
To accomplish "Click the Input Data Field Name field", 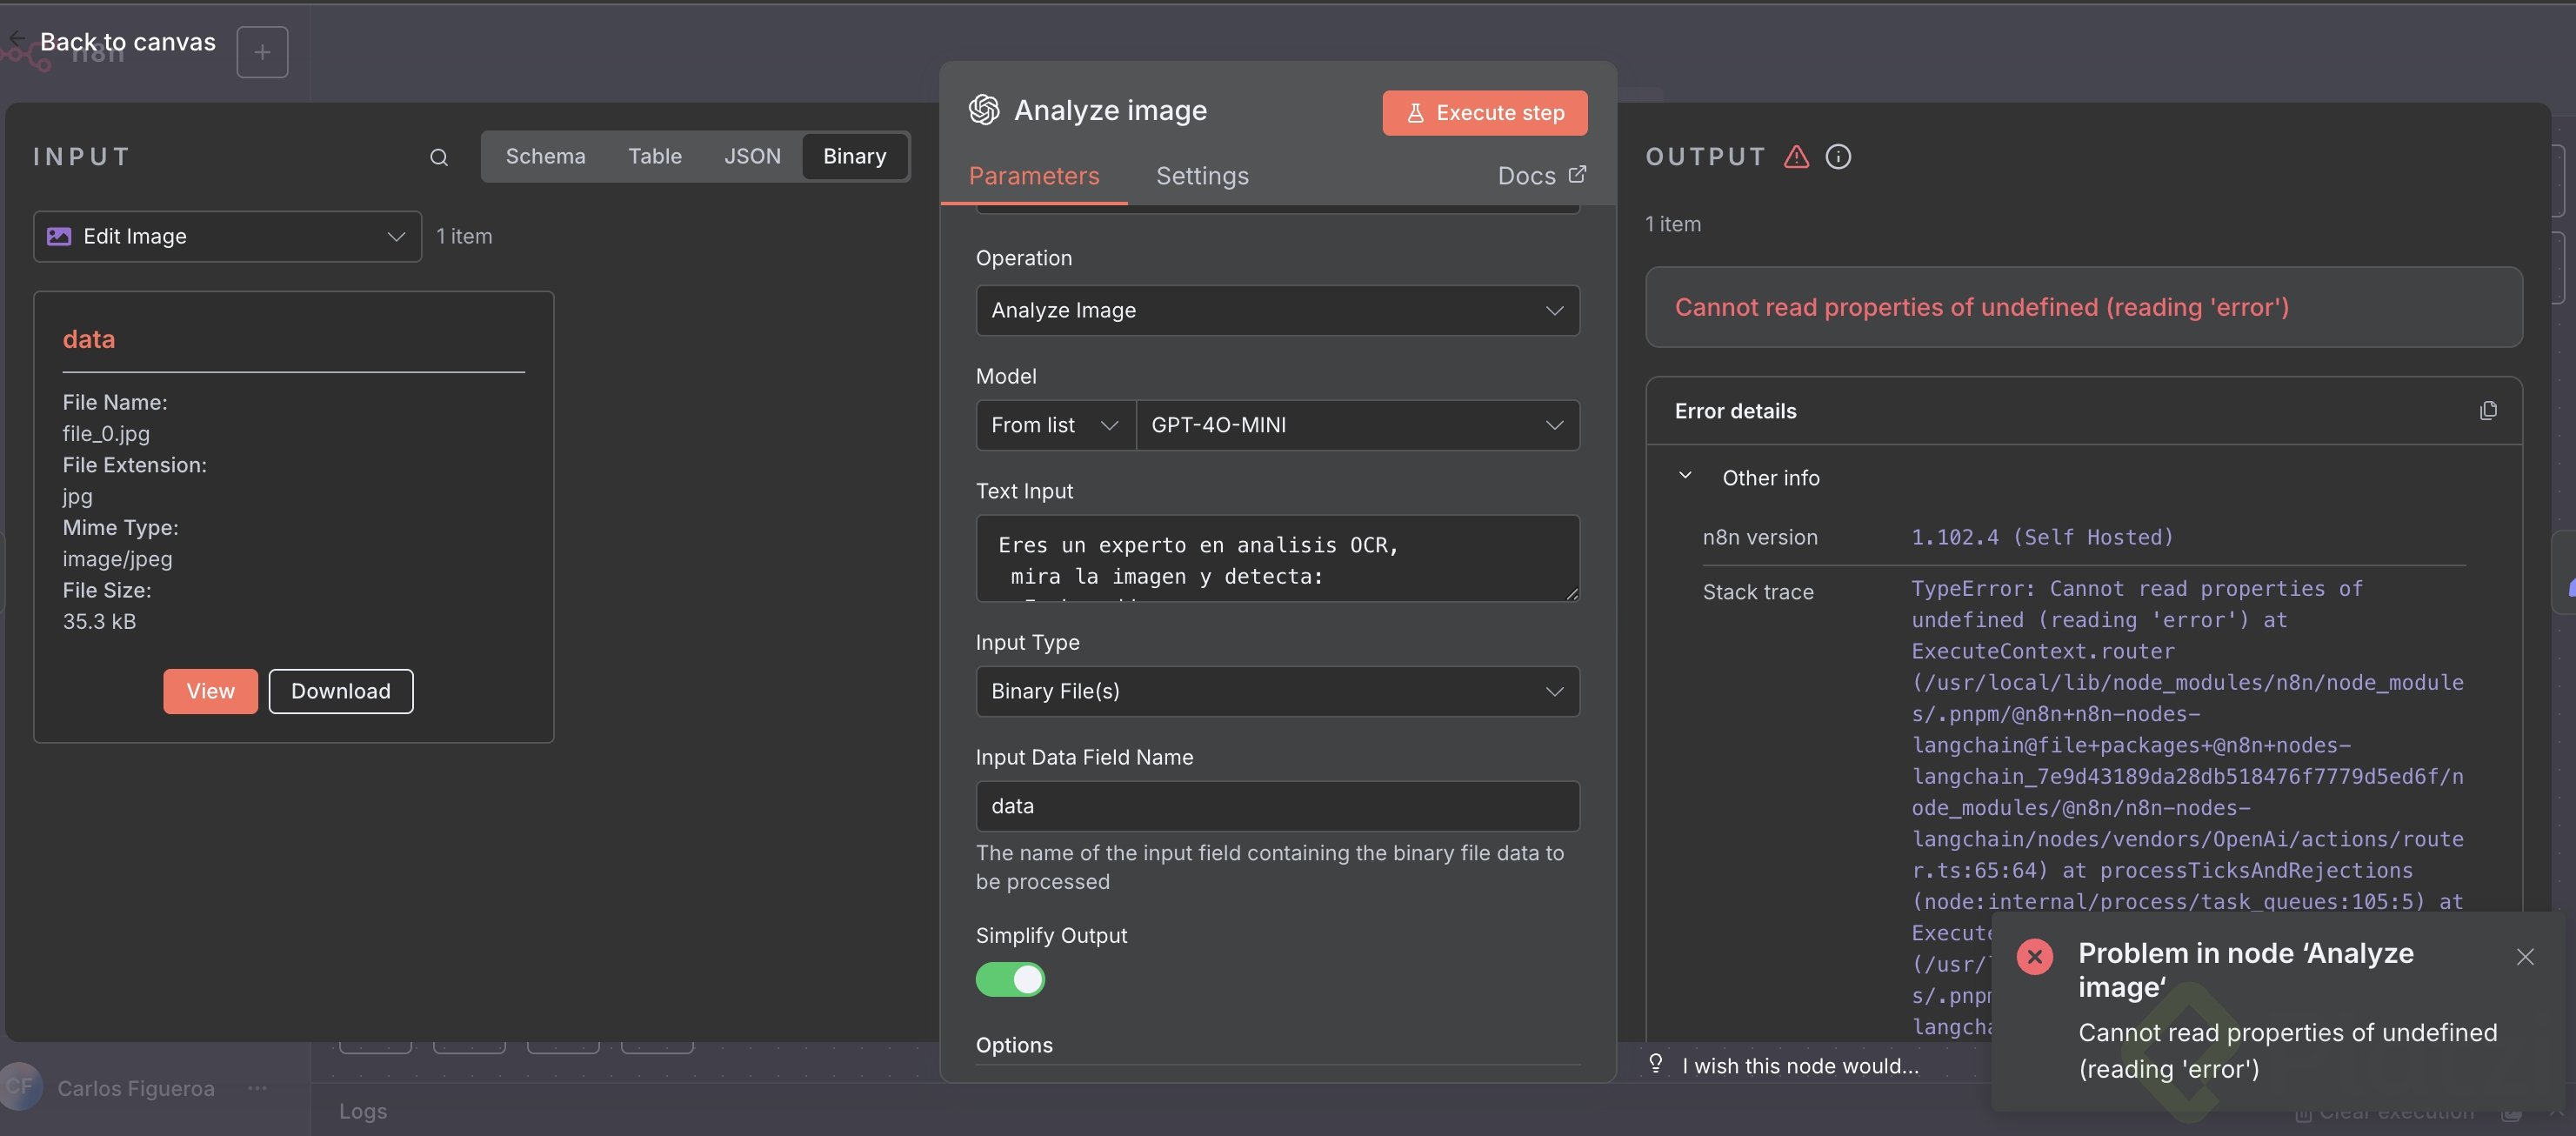I will pos(1277,806).
